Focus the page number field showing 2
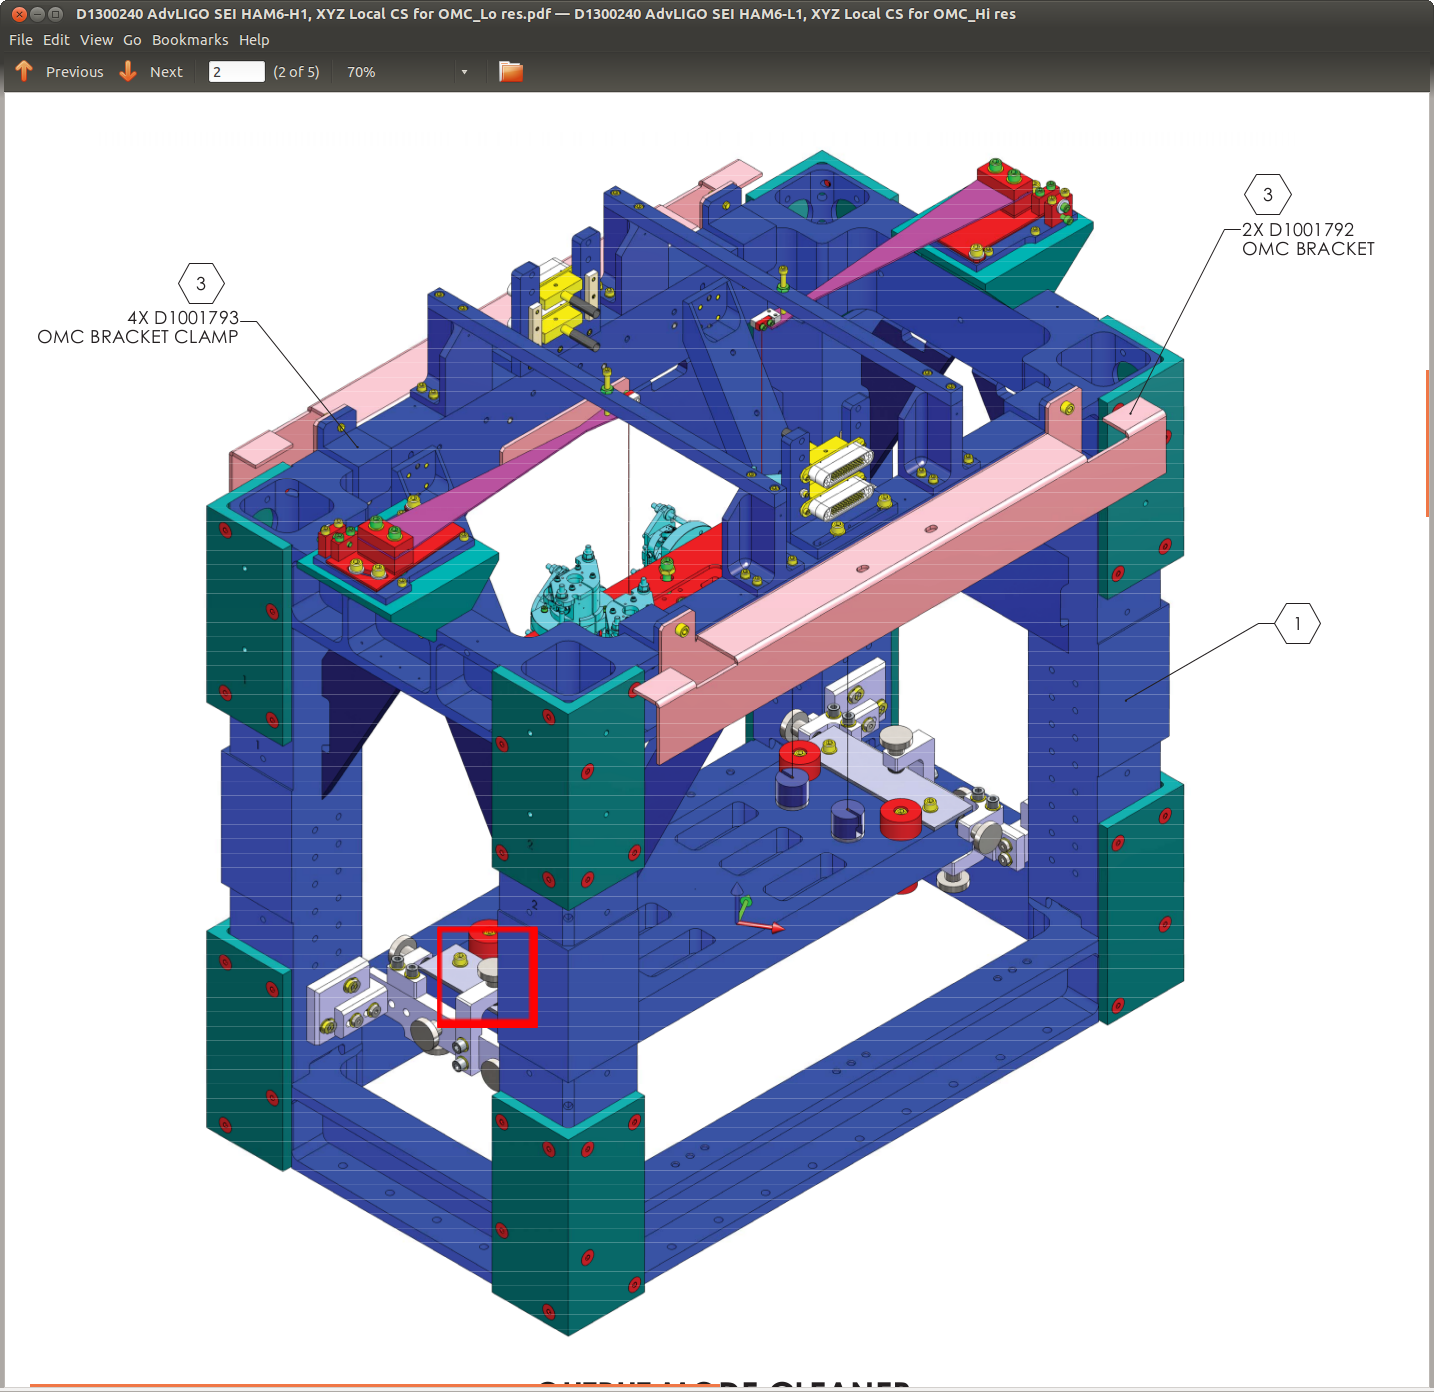The width and height of the screenshot is (1434, 1392). (236, 72)
